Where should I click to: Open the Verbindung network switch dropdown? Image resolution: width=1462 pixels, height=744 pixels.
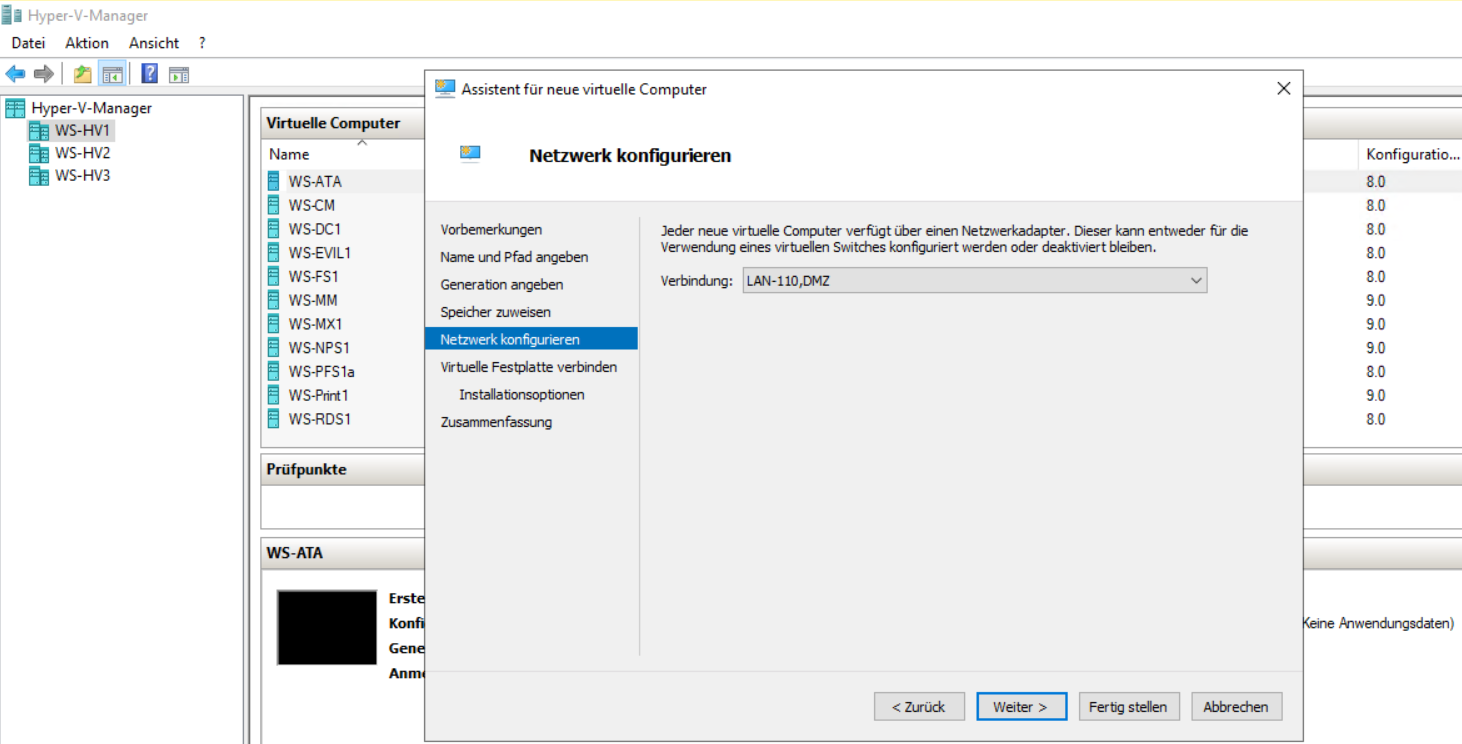point(974,281)
